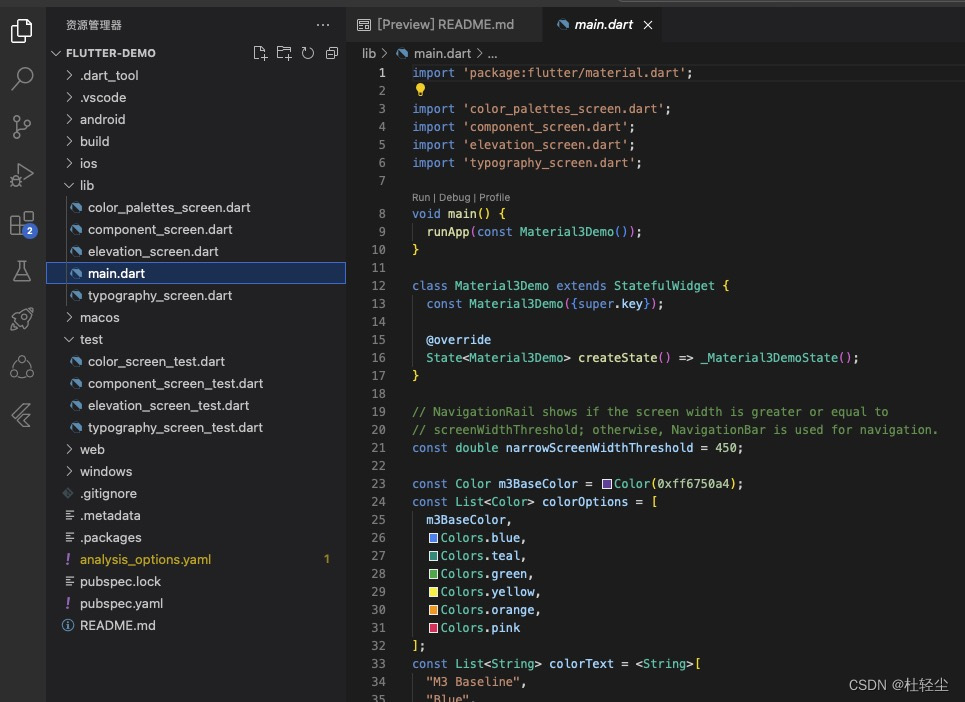Open Extensions view with badge 2
The image size is (965, 702).
pyautogui.click(x=22, y=223)
